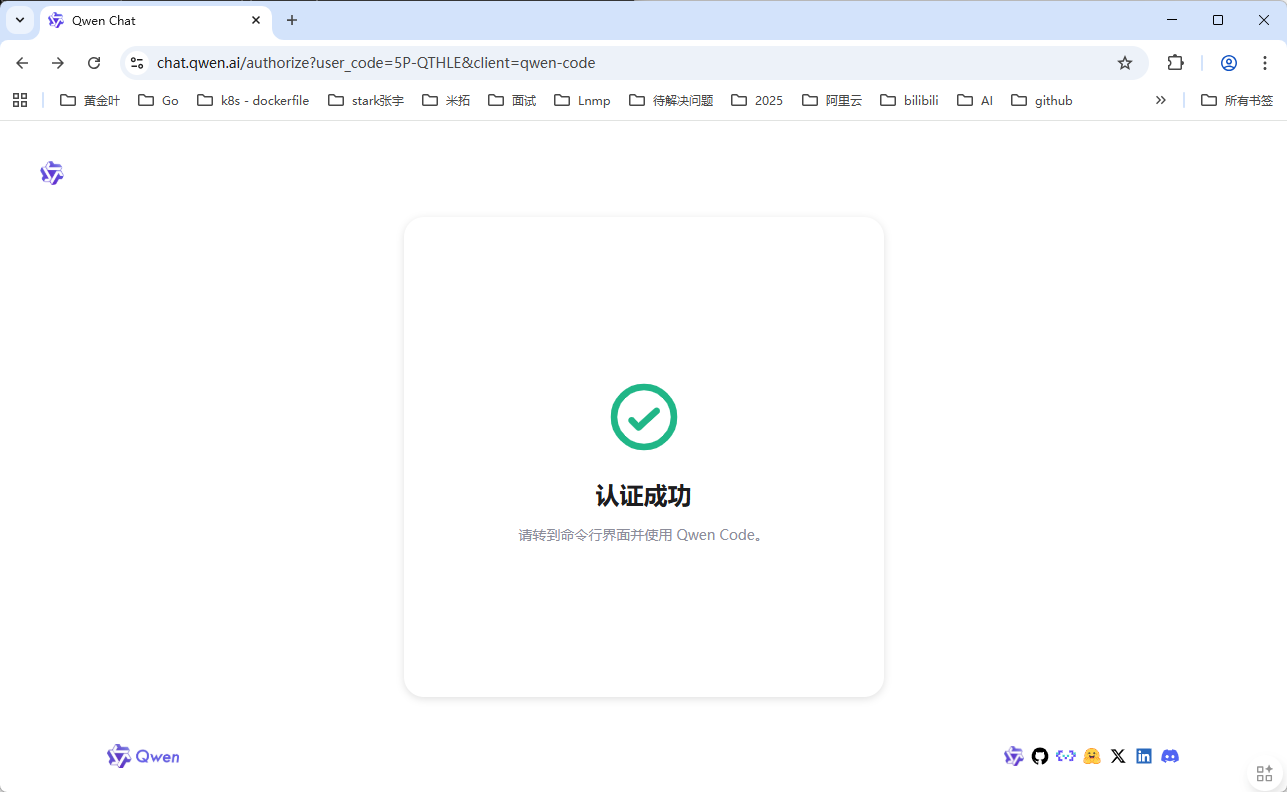View site information icon in address bar

137,63
